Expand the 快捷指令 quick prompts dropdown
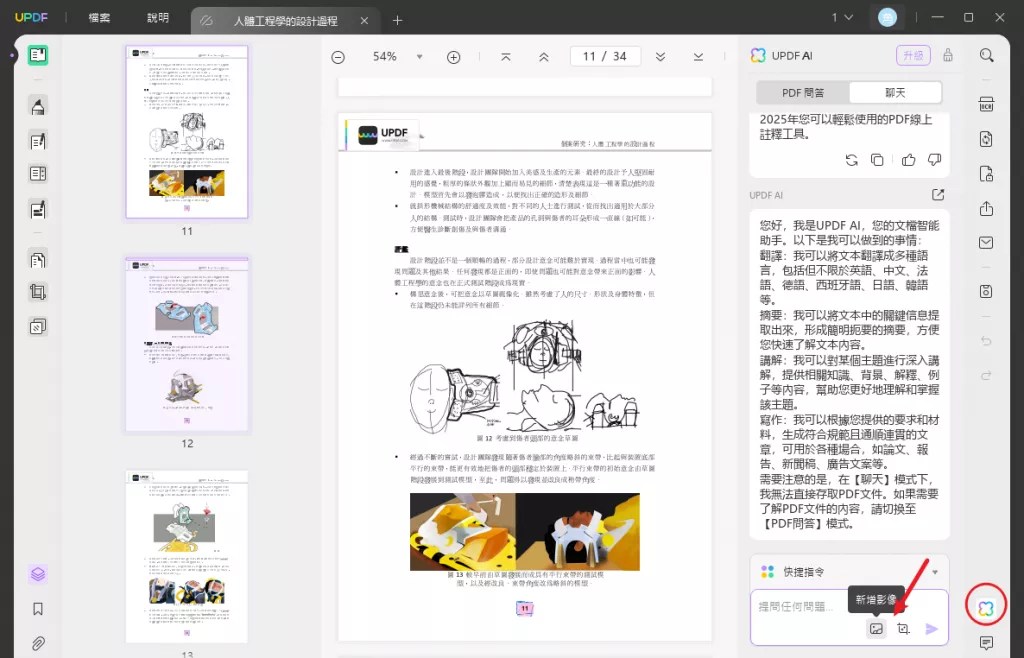 coord(935,572)
